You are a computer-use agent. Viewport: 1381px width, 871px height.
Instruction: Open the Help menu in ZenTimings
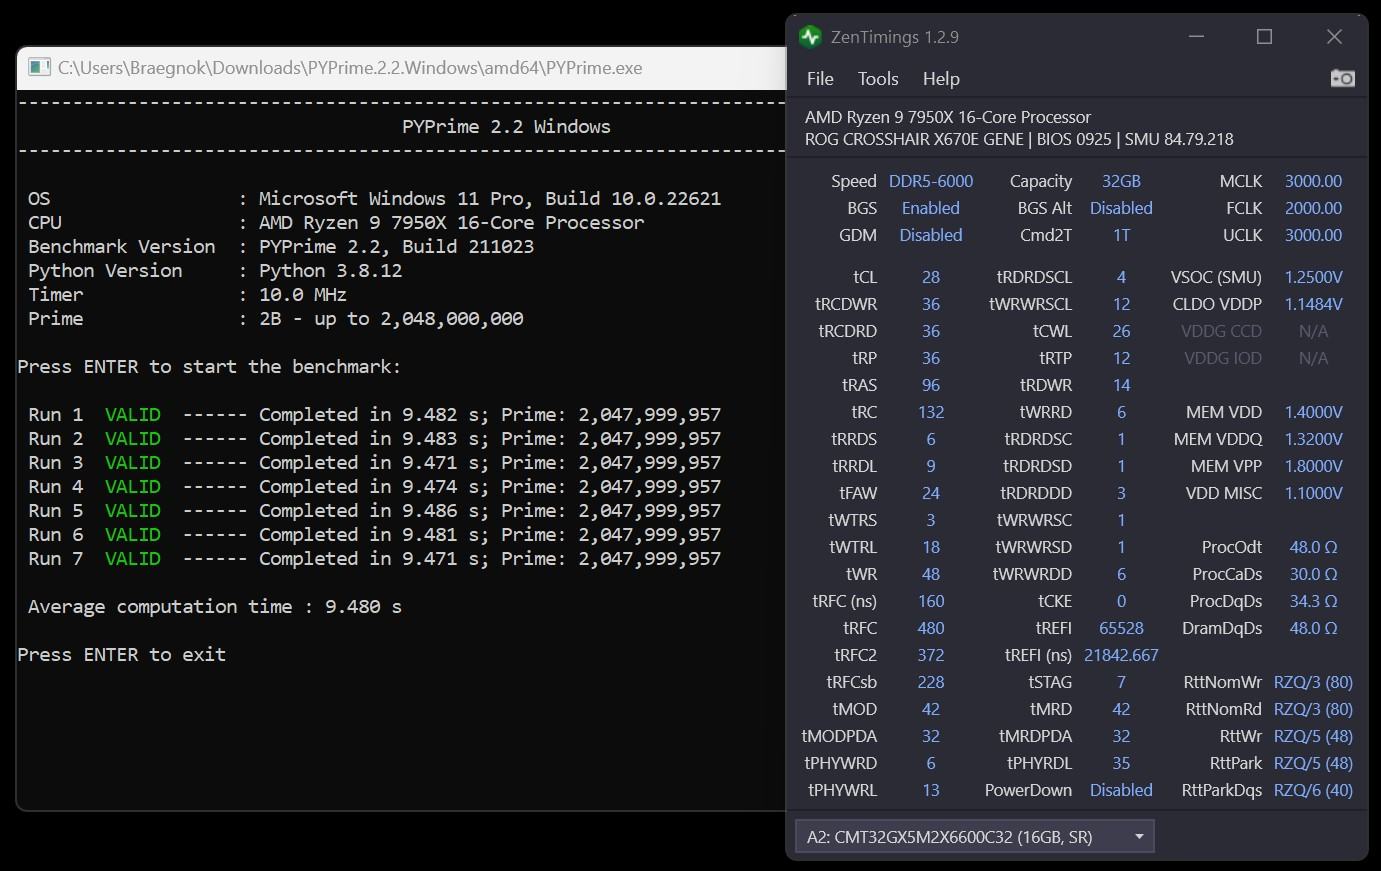pyautogui.click(x=941, y=79)
